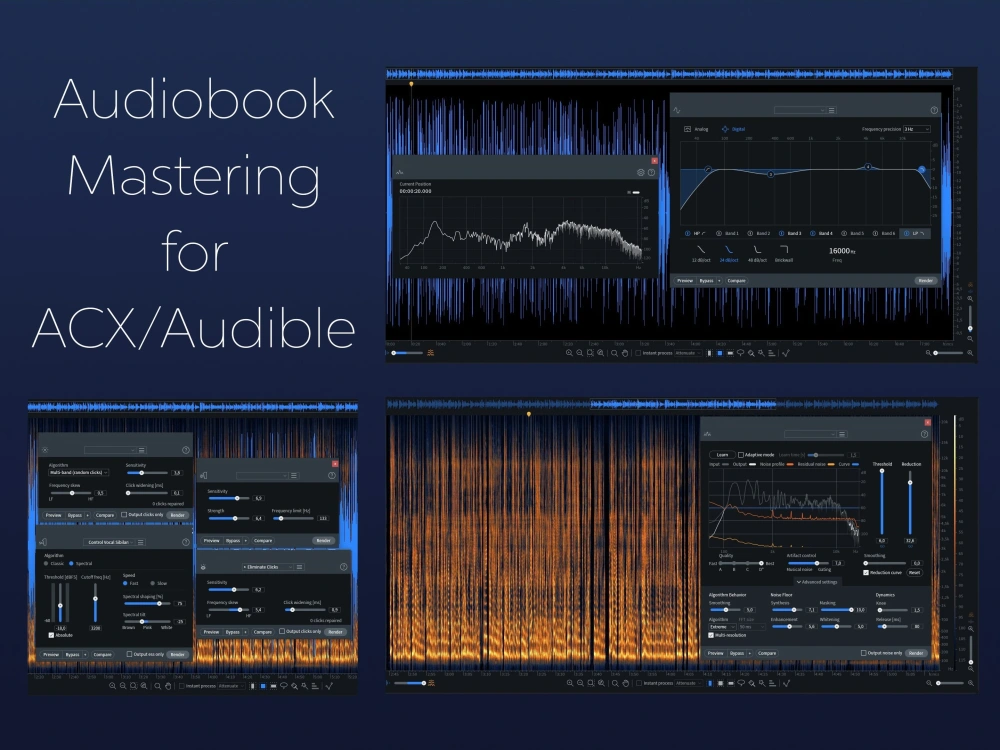This screenshot has height=750, width=1000.
Task: Click Compare in the EQ panel
Action: [x=737, y=281]
